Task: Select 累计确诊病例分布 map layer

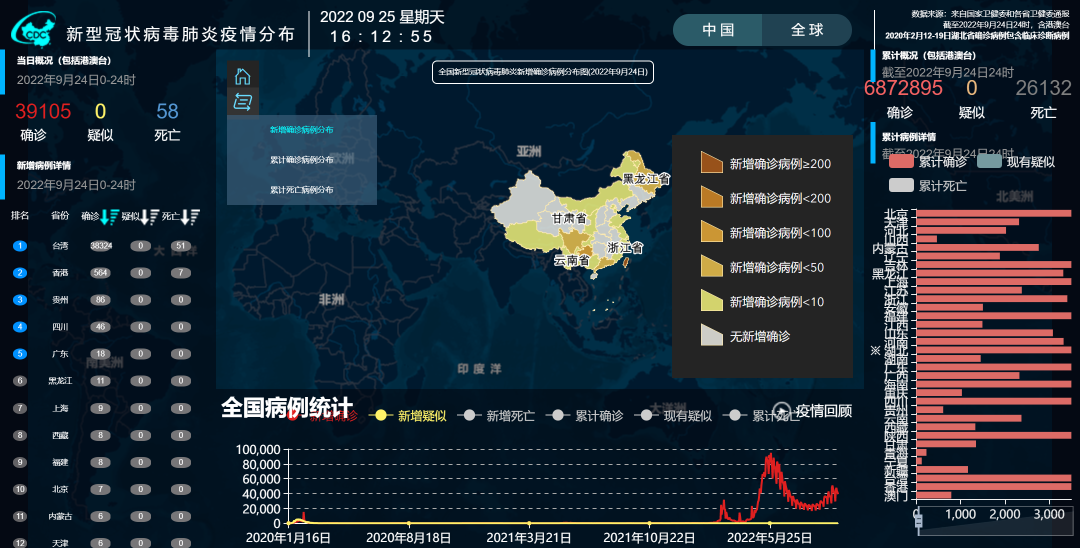Action: pos(302,160)
